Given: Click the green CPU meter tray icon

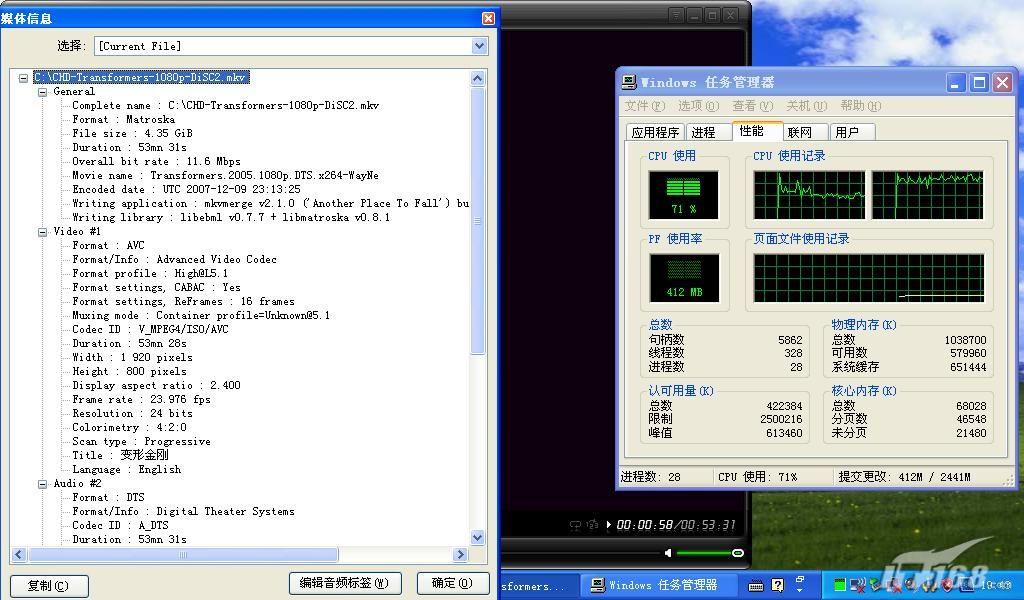Looking at the screenshot, I should point(840,584).
